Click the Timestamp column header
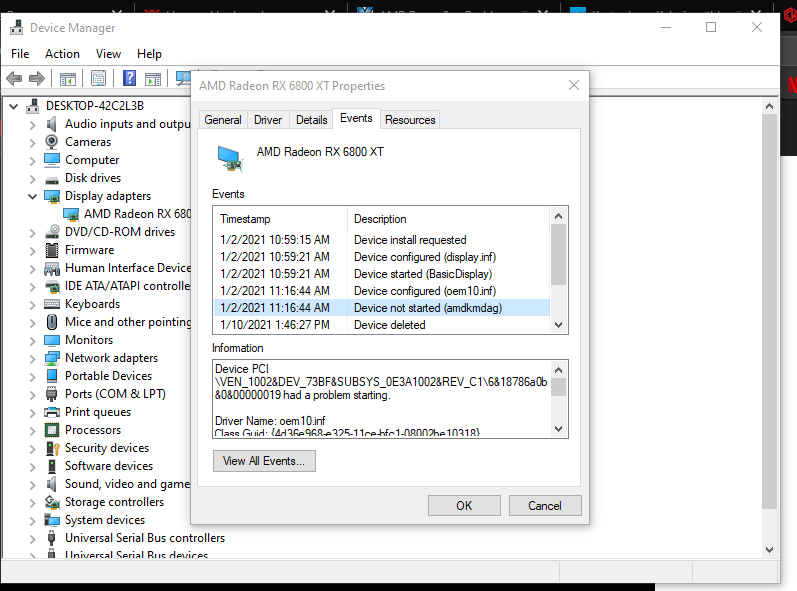This screenshot has width=797, height=591. tap(281, 219)
